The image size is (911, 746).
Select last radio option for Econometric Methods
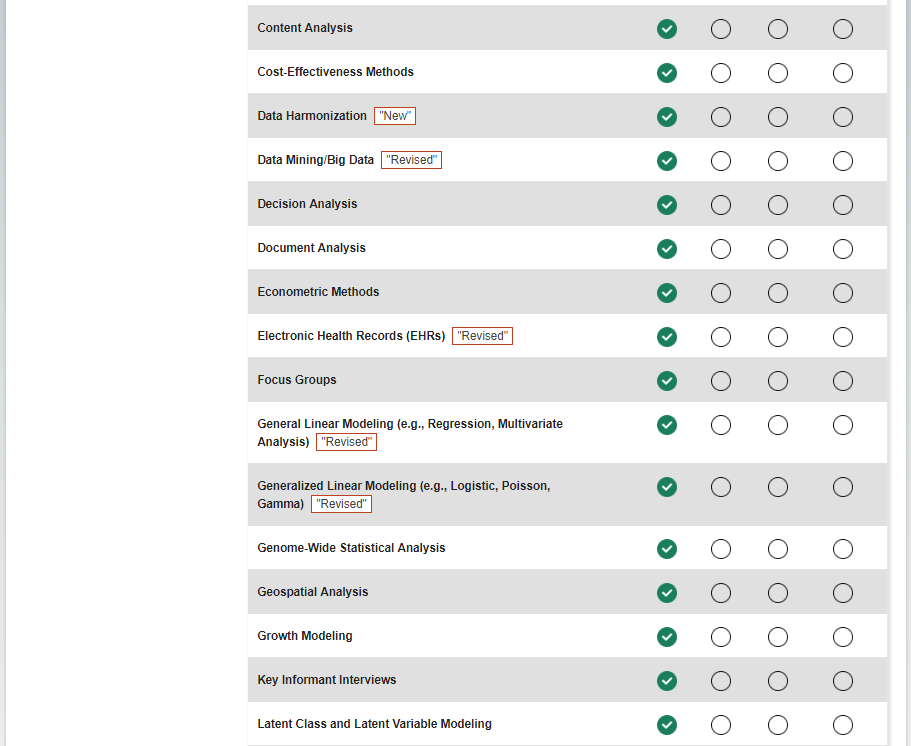pyautogui.click(x=843, y=293)
